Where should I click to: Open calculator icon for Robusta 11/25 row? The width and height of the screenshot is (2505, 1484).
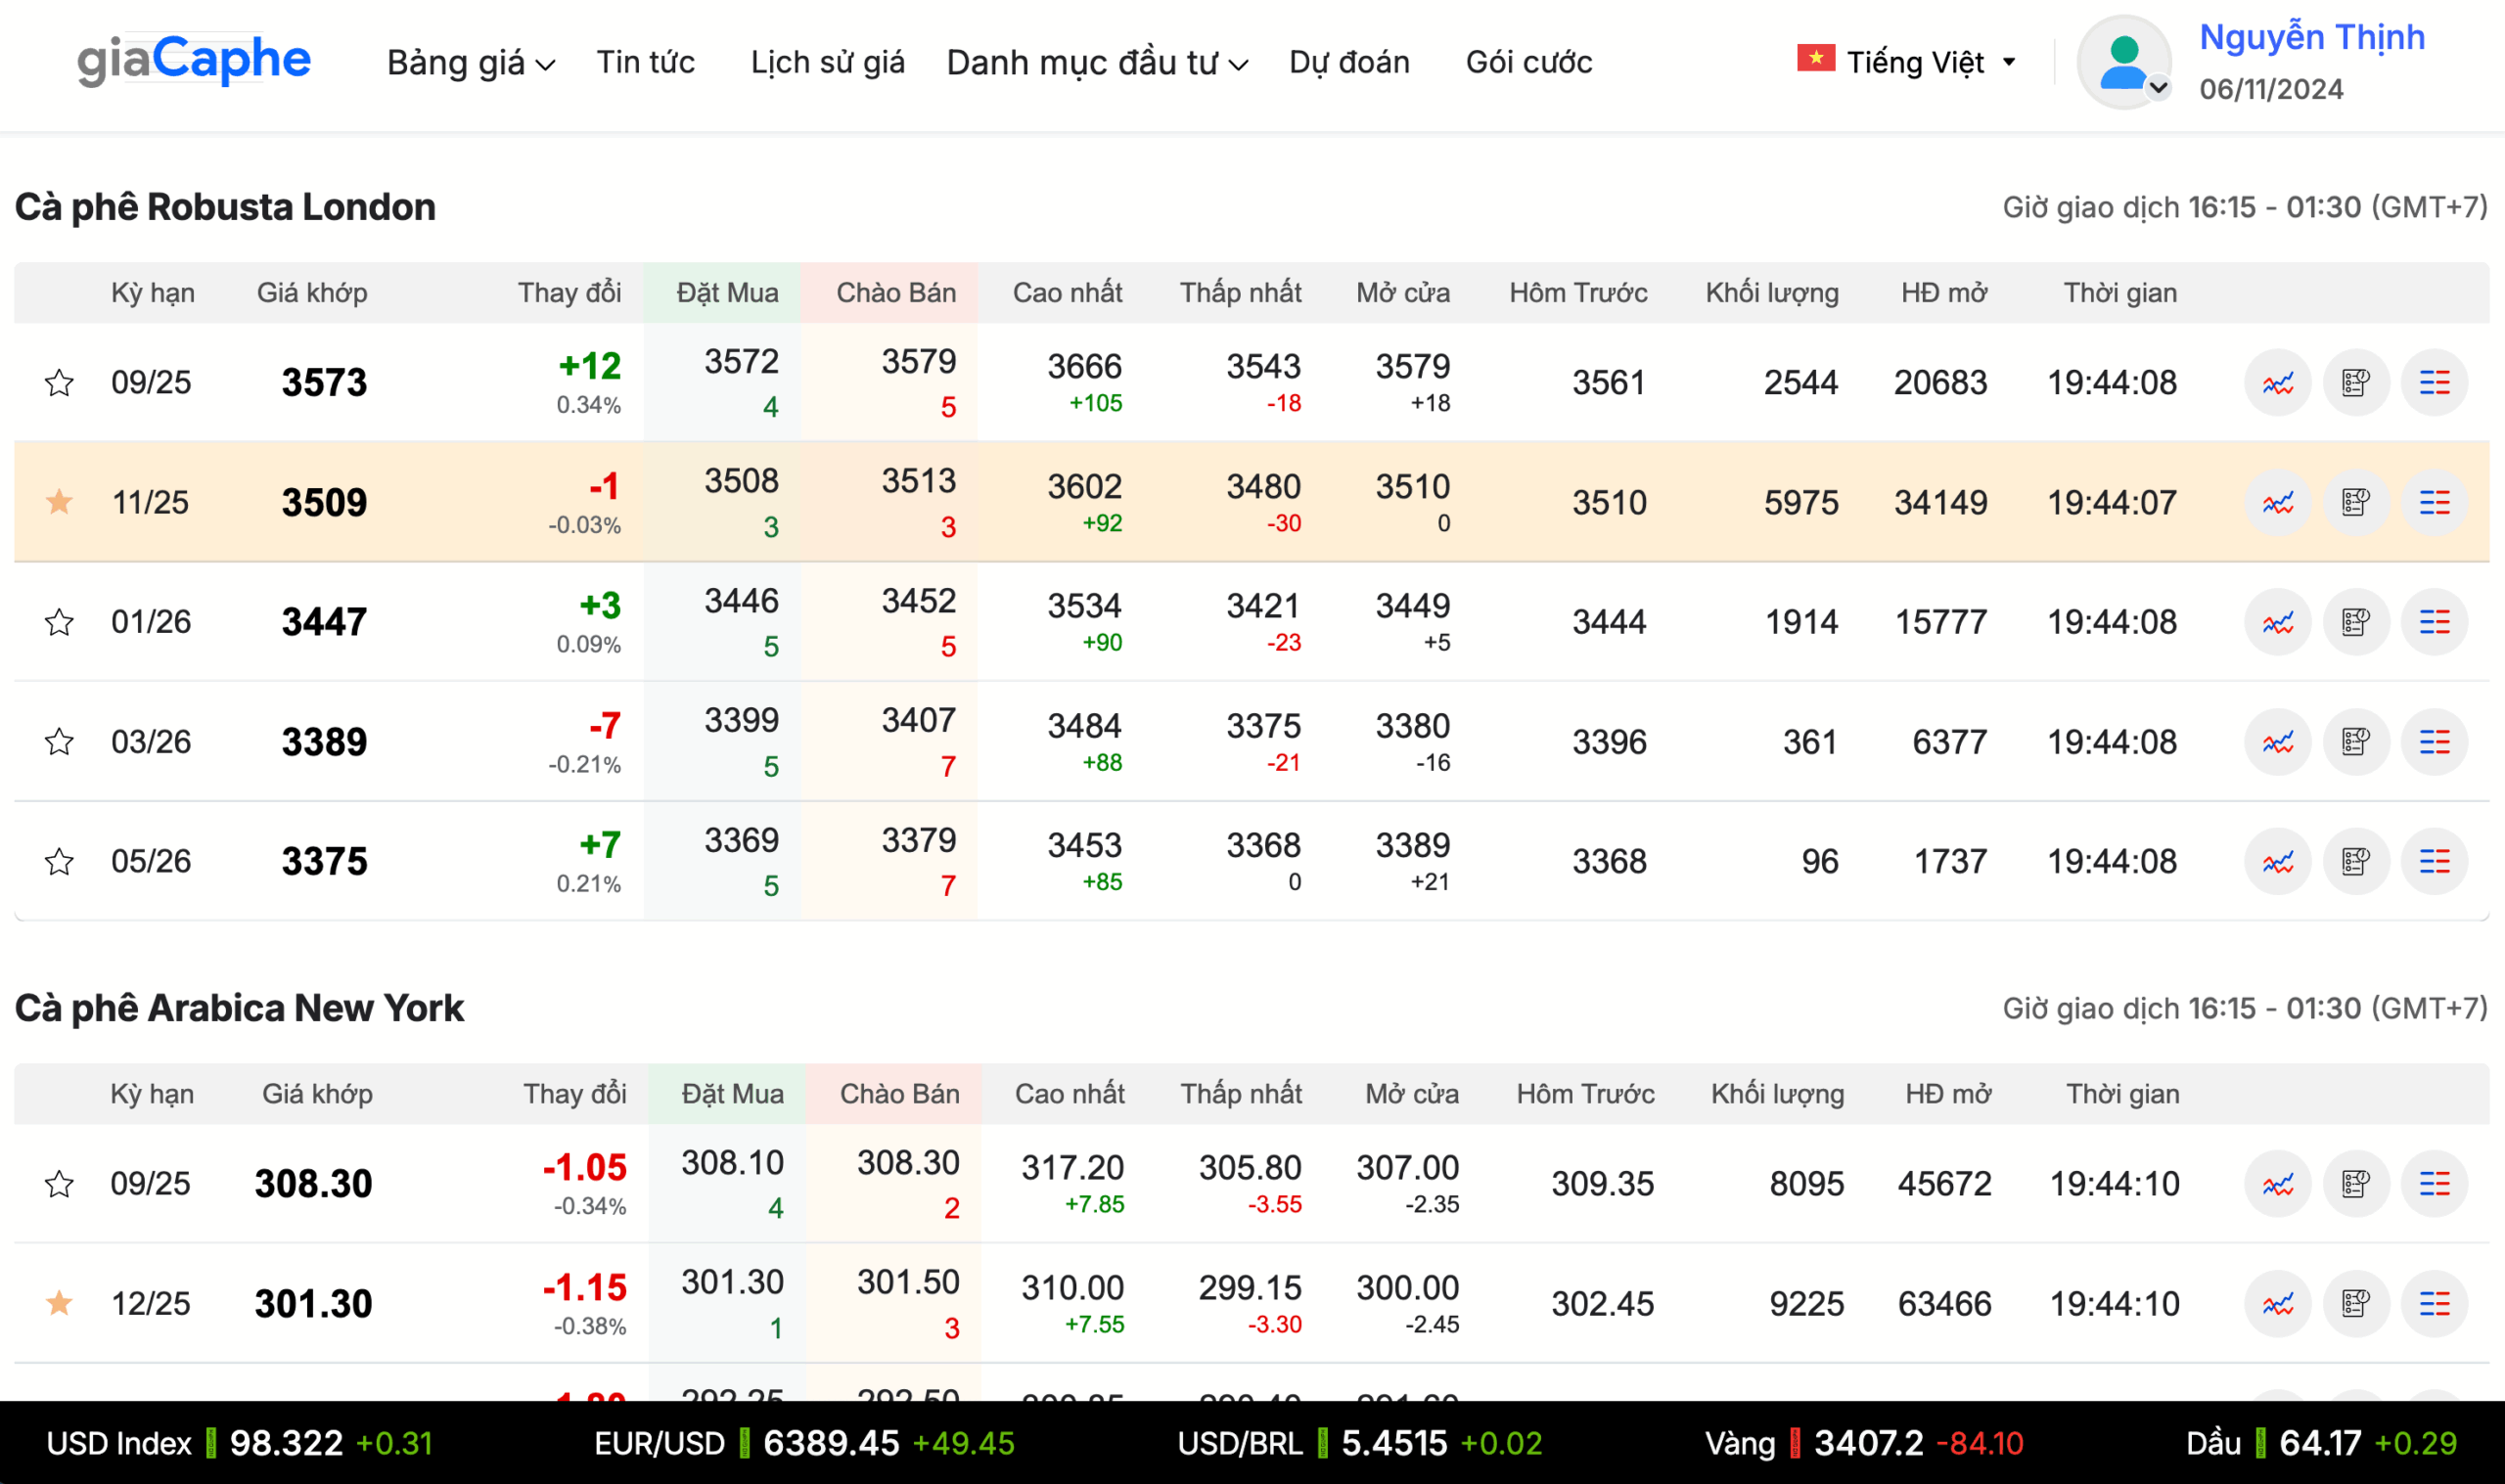click(2355, 502)
